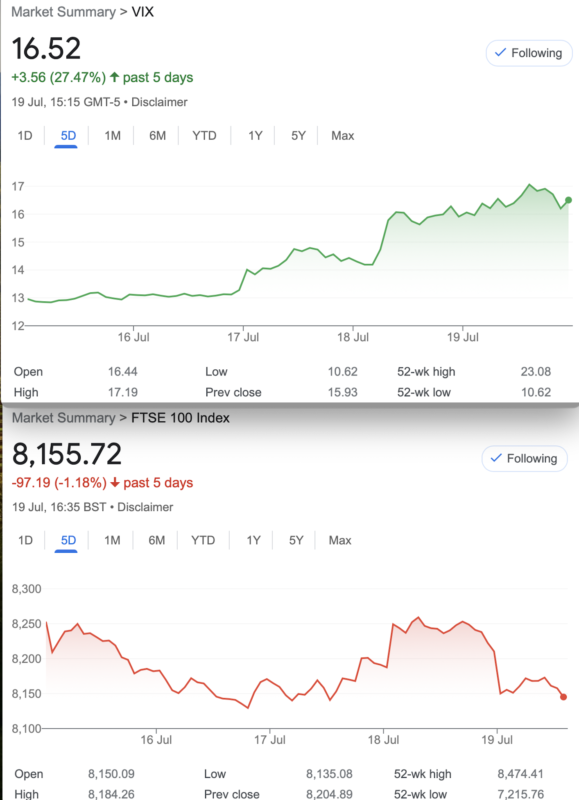Click the red endpoint dot on FTSE chart
Image resolution: width=579 pixels, height=800 pixels.
click(x=563, y=697)
